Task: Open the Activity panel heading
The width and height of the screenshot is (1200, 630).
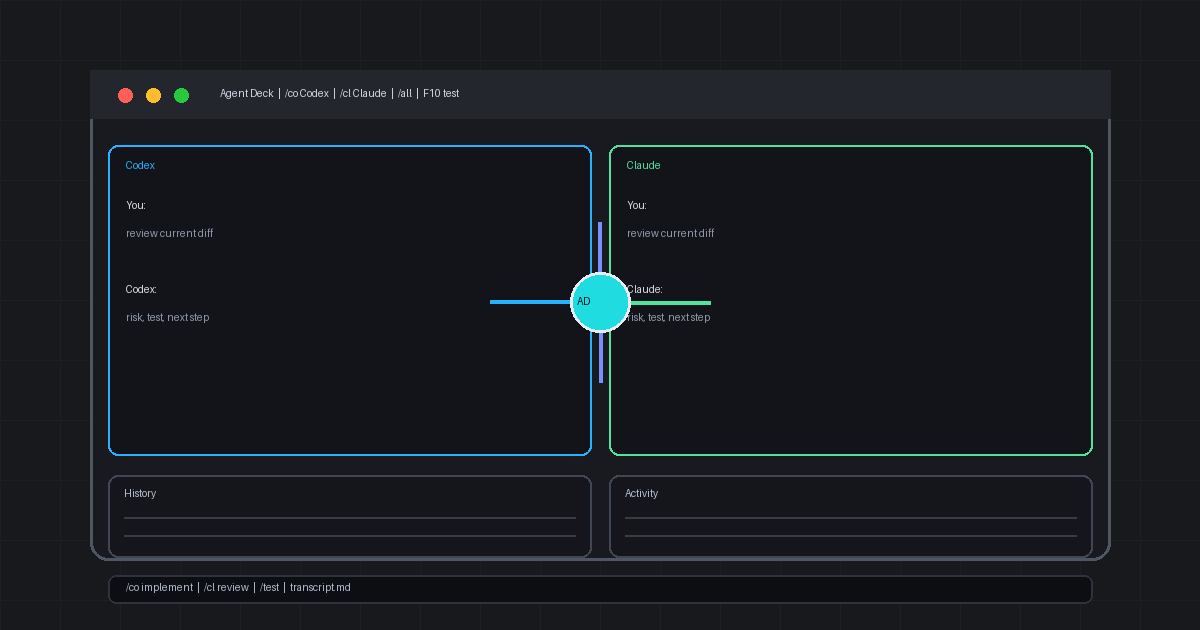Action: [642, 494]
